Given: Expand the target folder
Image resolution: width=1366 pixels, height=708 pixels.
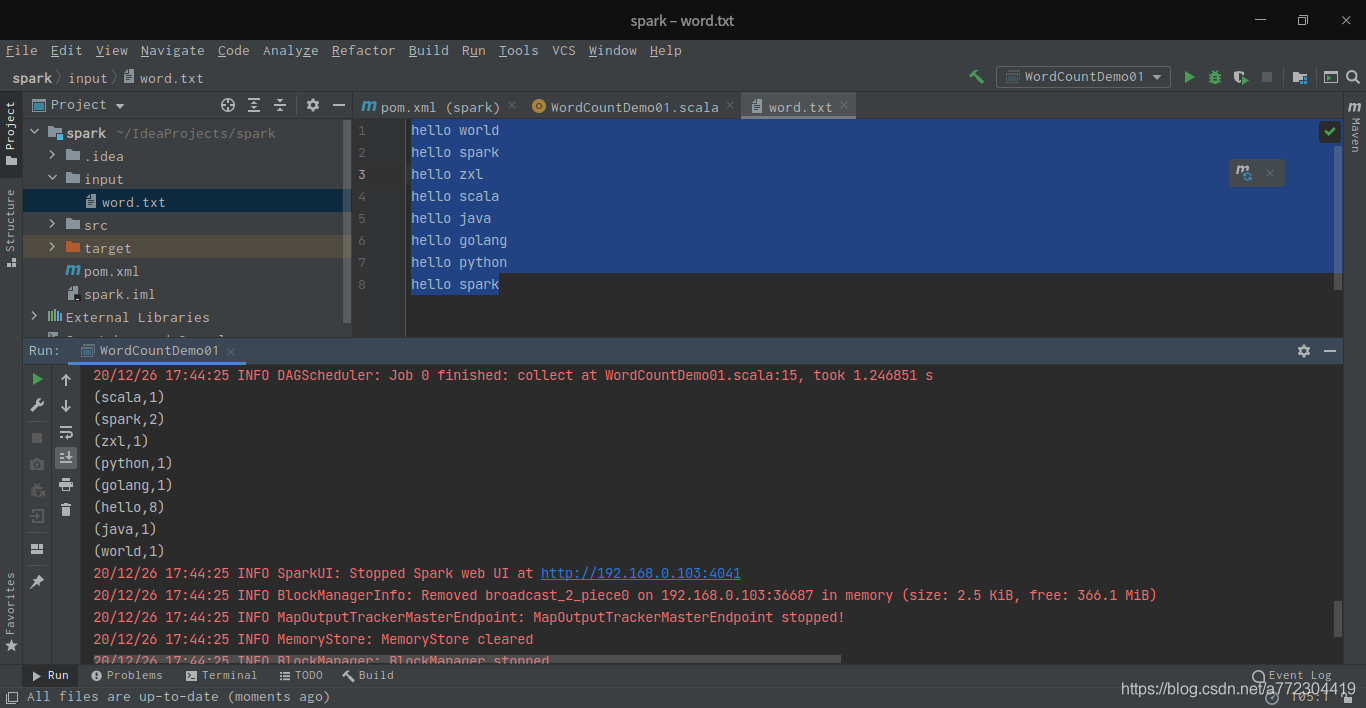Looking at the screenshot, I should tap(52, 248).
